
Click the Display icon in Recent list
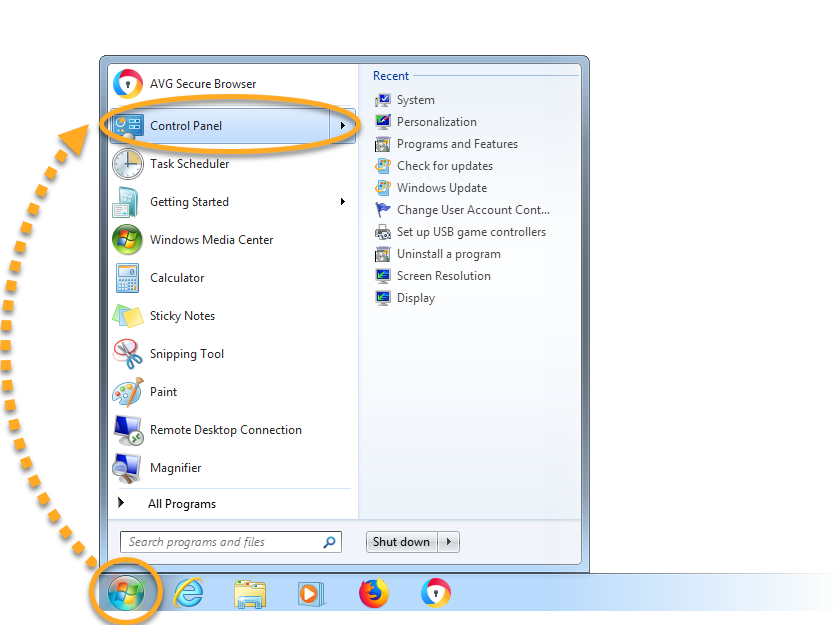[383, 298]
